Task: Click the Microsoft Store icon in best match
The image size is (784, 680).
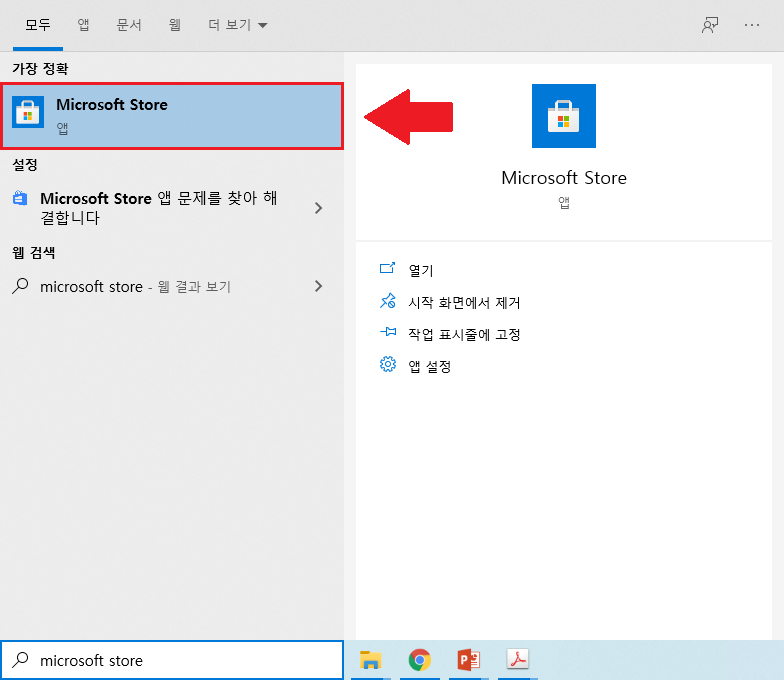Action: tap(28, 112)
